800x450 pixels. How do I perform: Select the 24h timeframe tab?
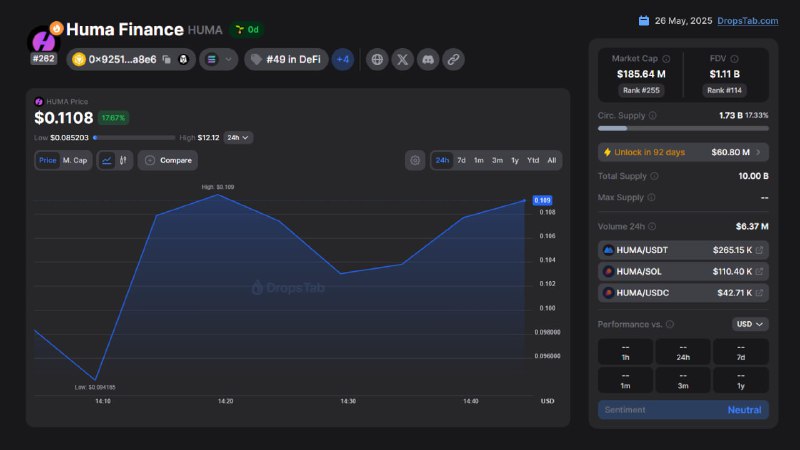pyautogui.click(x=442, y=160)
